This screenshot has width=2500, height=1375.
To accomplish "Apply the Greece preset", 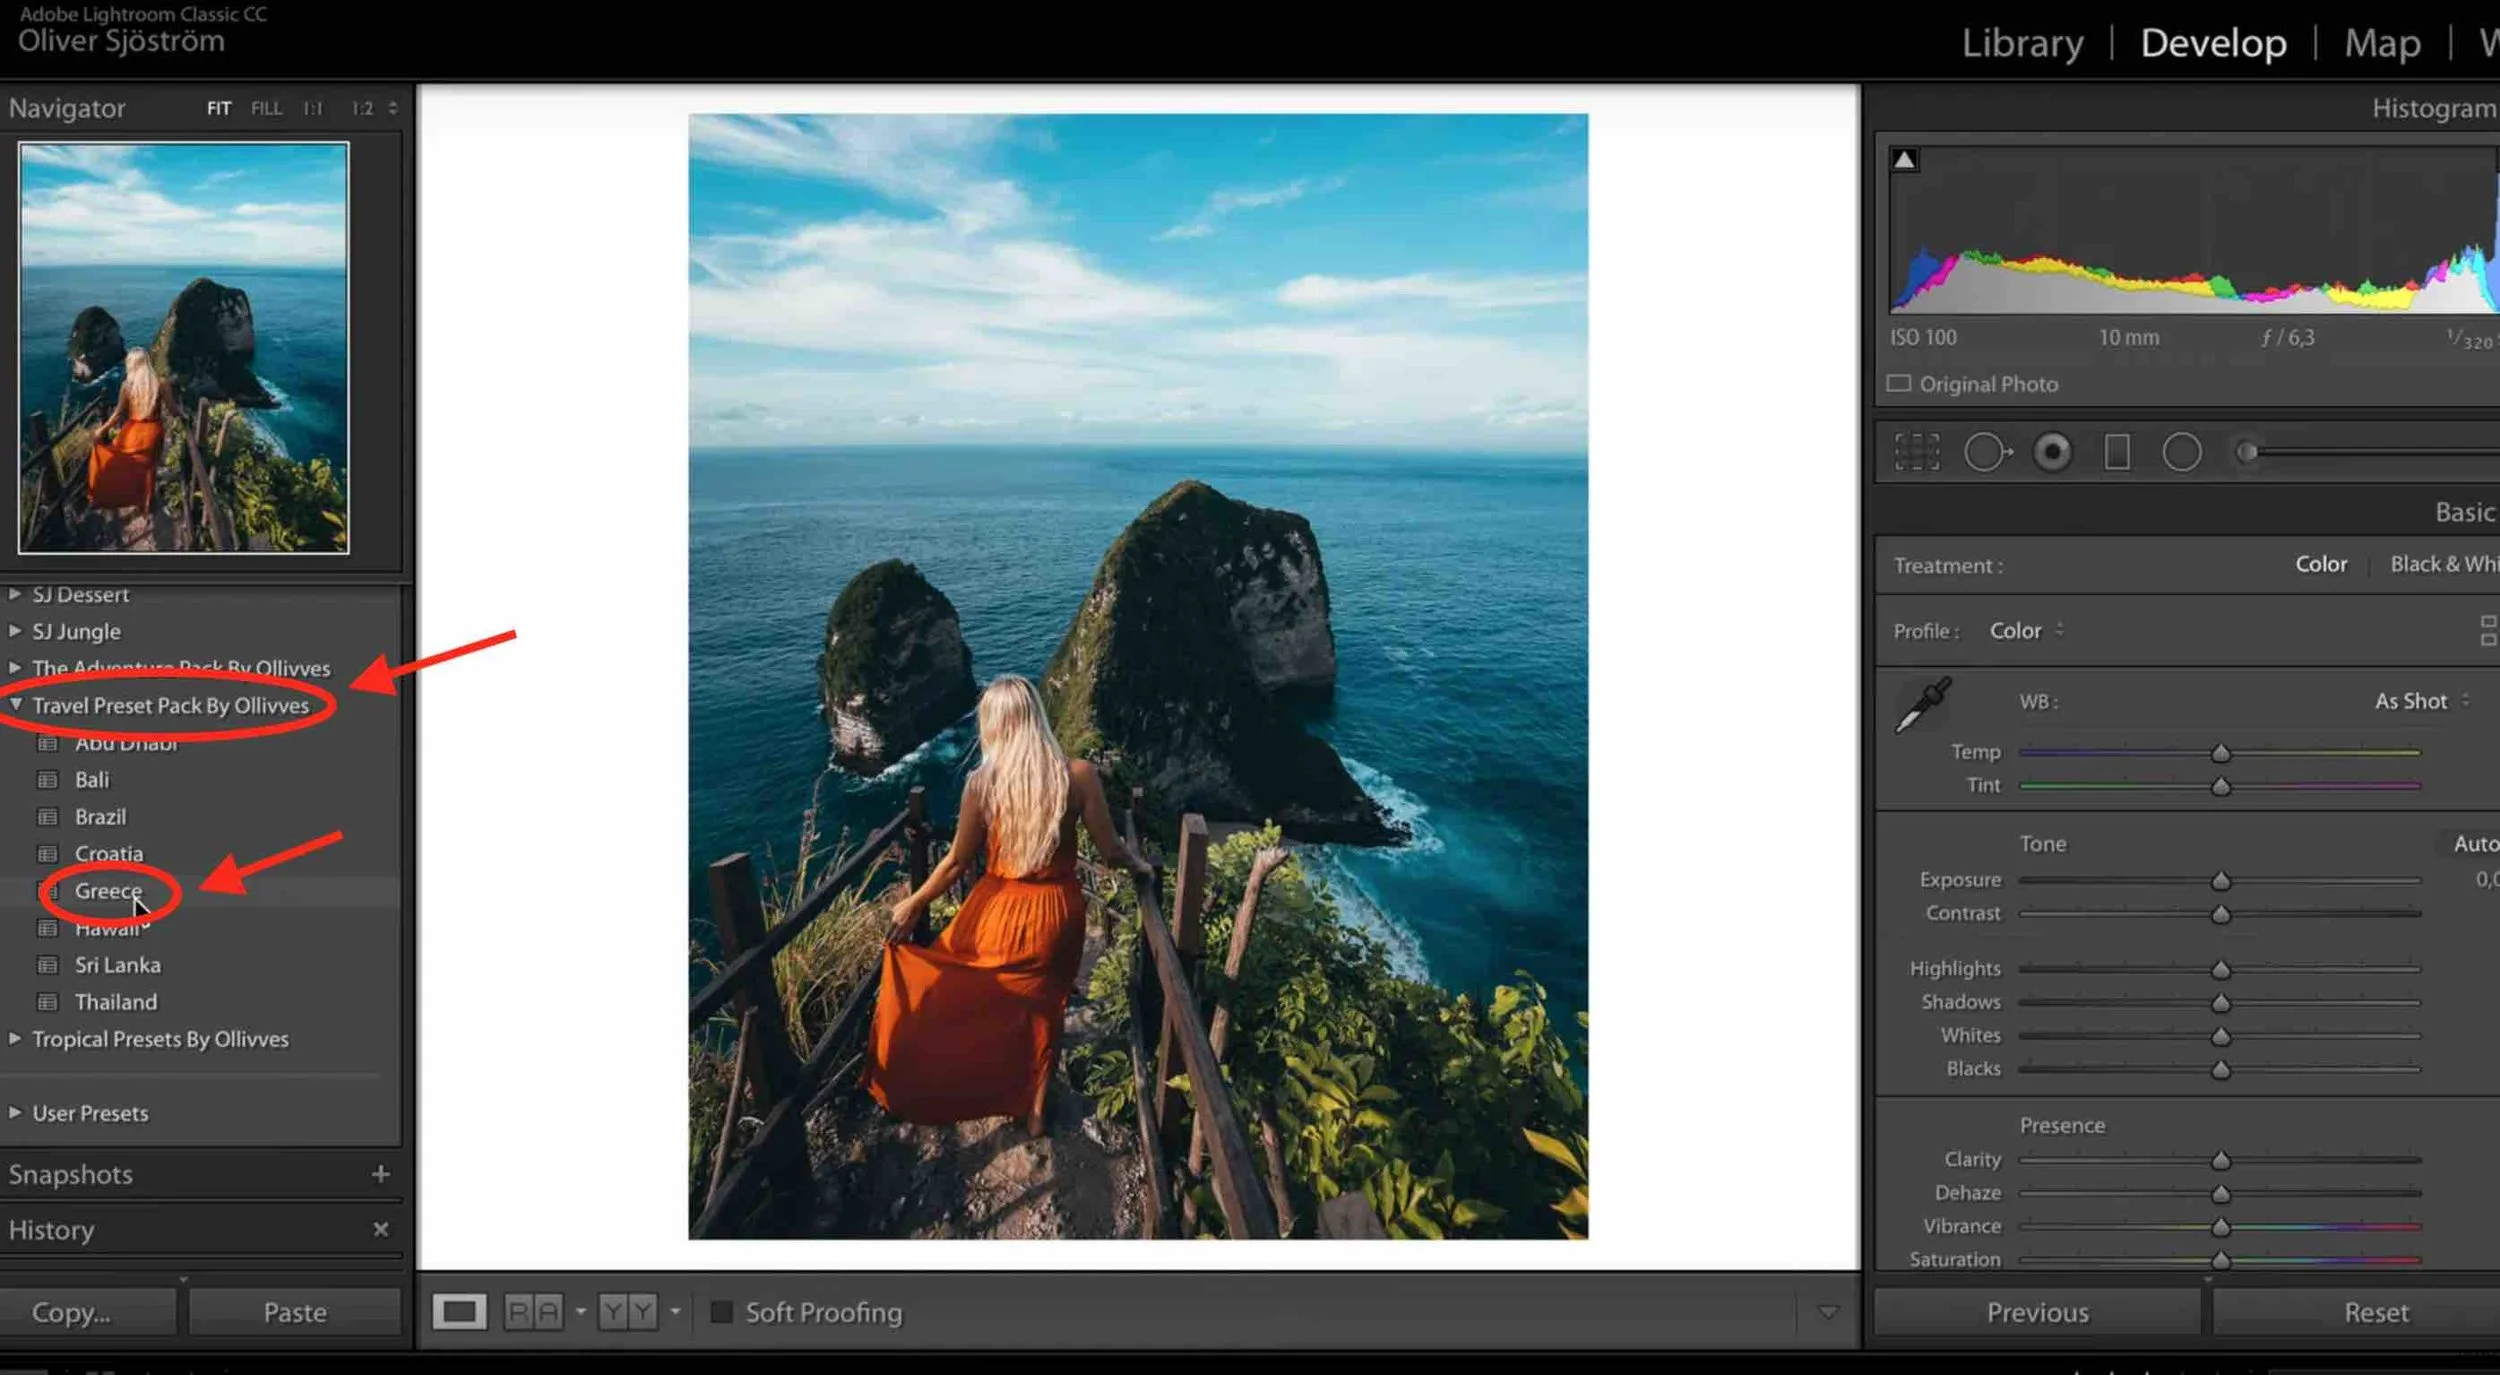I will [x=108, y=891].
